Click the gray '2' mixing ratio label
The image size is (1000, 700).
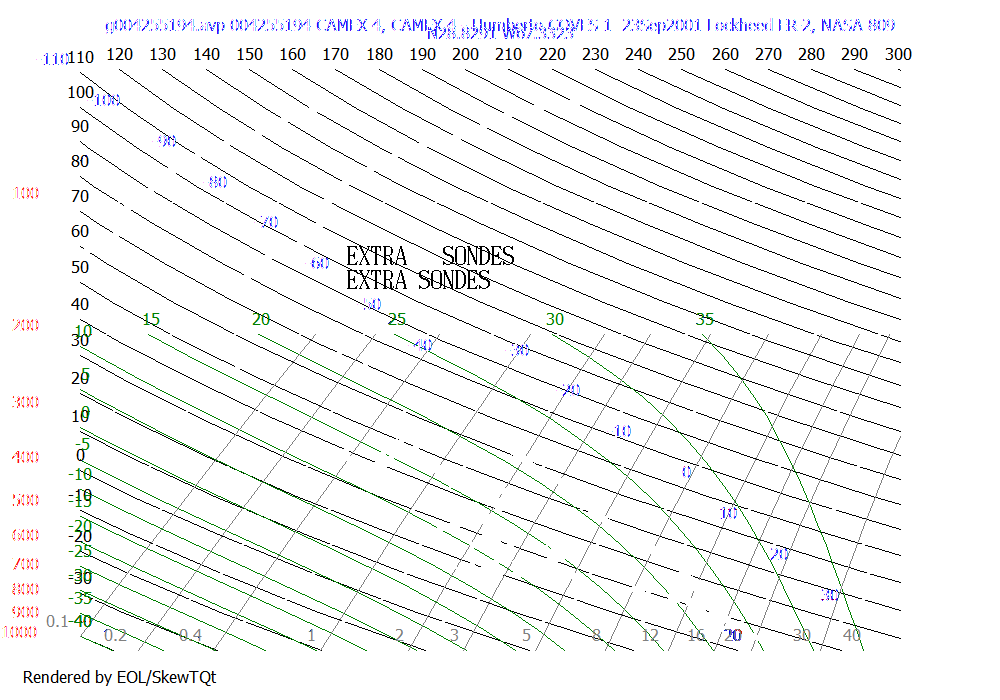(399, 635)
